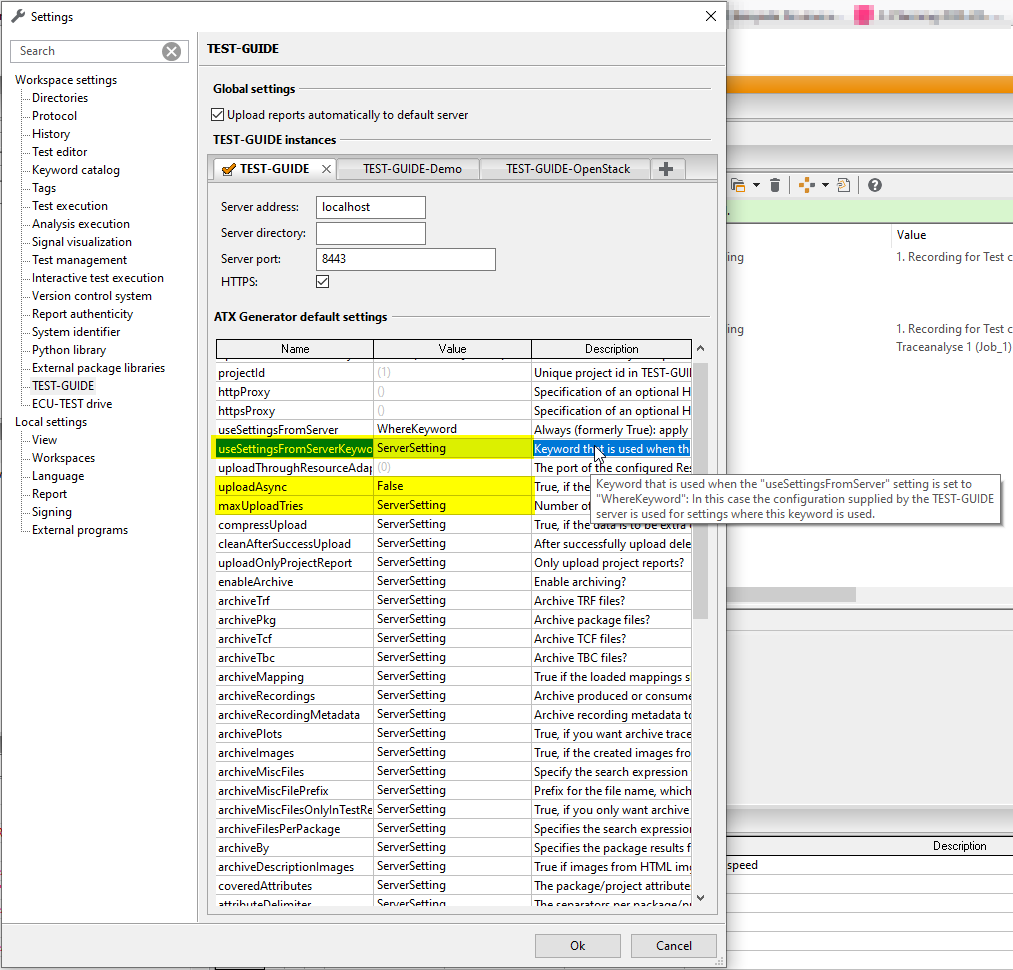This screenshot has height=970, width=1013.
Task: Open help via the question mark icon
Action: pyautogui.click(x=873, y=185)
